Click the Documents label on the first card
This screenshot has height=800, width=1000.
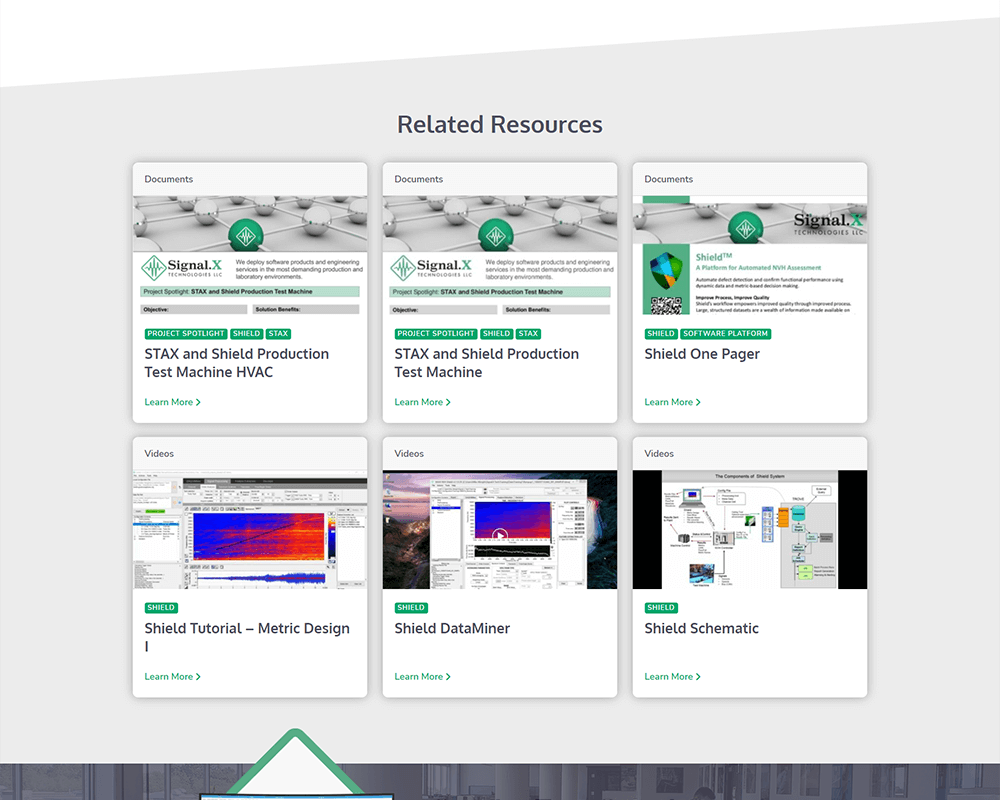click(x=168, y=179)
